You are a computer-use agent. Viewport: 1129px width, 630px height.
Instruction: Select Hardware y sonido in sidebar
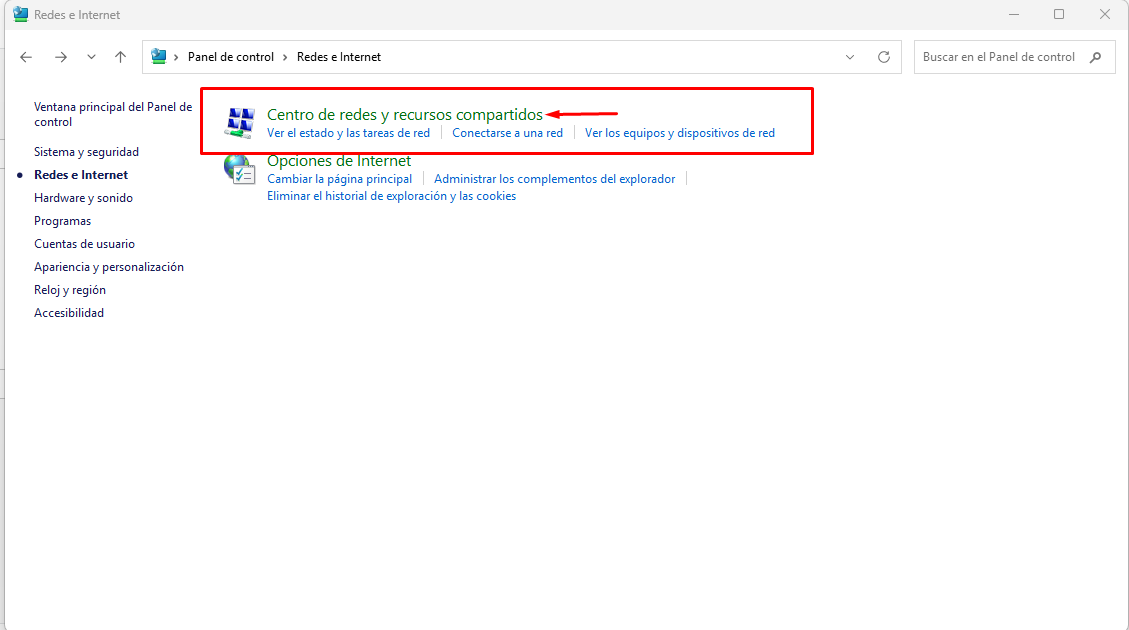click(x=83, y=198)
